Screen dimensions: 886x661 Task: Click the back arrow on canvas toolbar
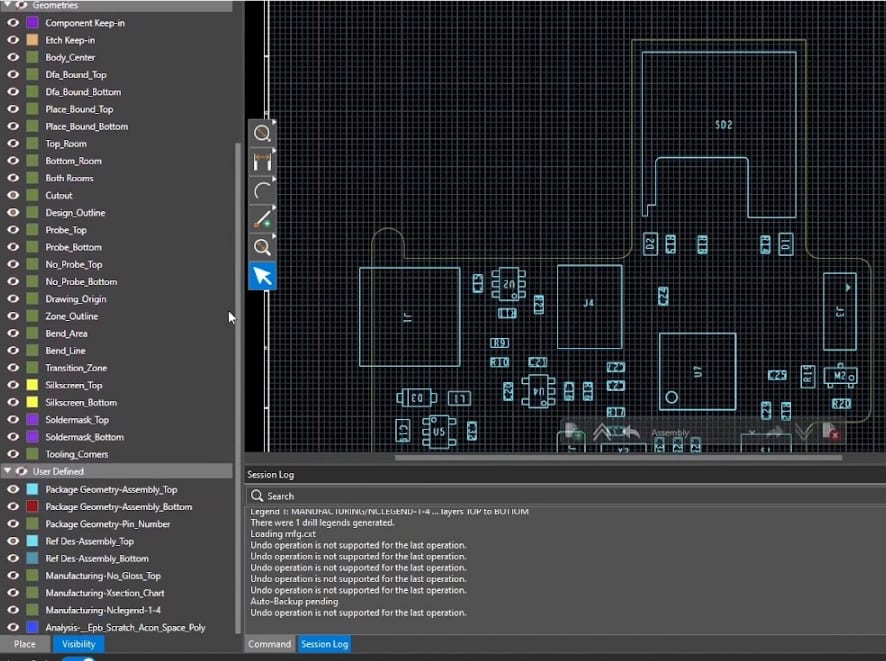point(631,432)
